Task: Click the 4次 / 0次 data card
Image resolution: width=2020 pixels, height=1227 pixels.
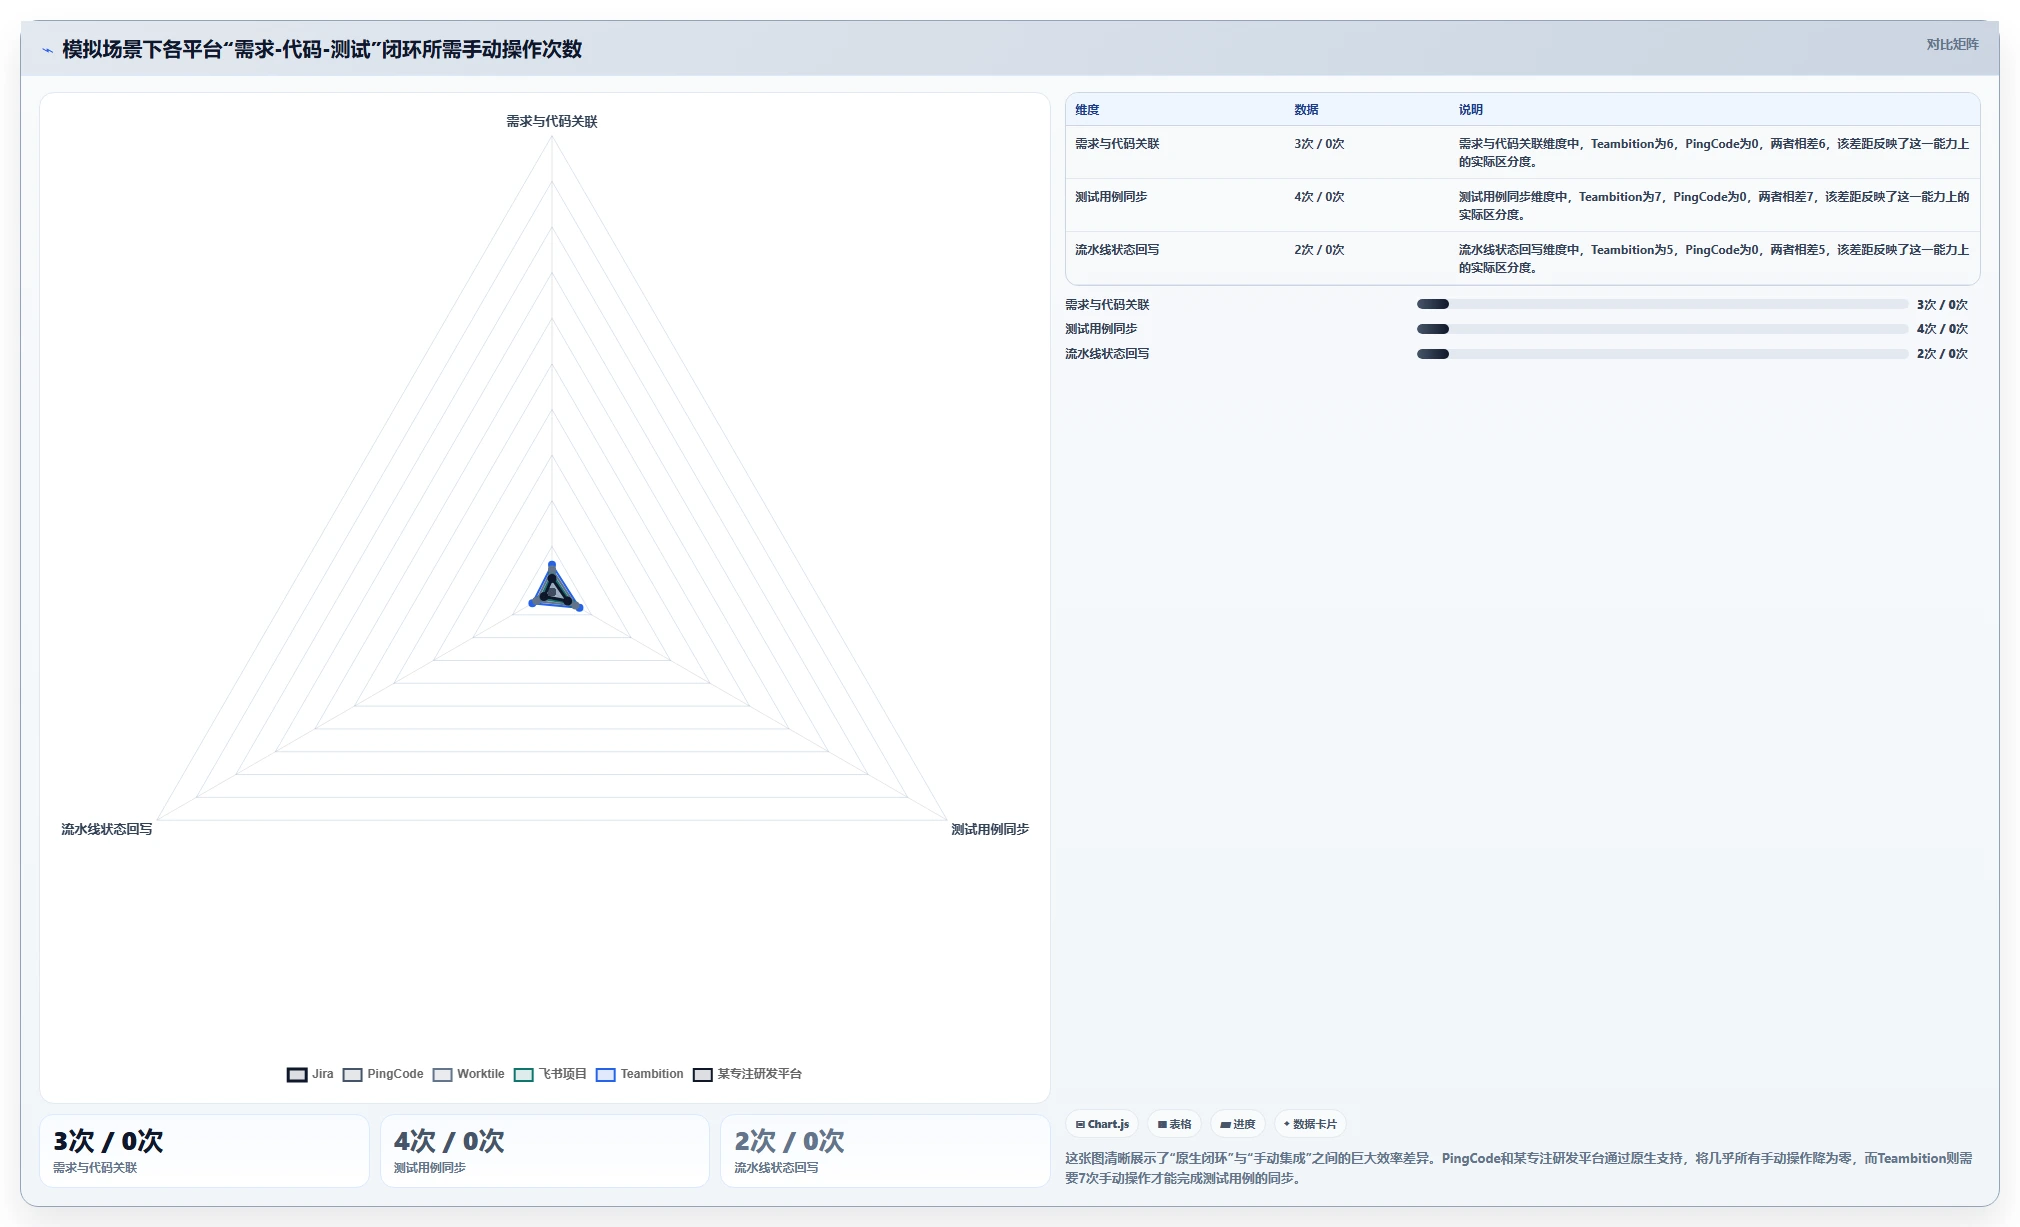Action: click(x=545, y=1151)
